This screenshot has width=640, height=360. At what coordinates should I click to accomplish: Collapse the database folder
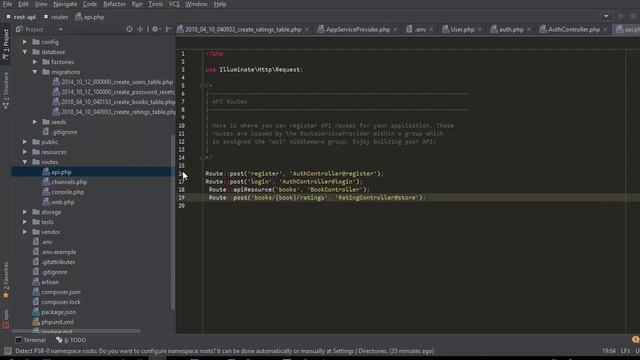pyautogui.click(x=25, y=52)
